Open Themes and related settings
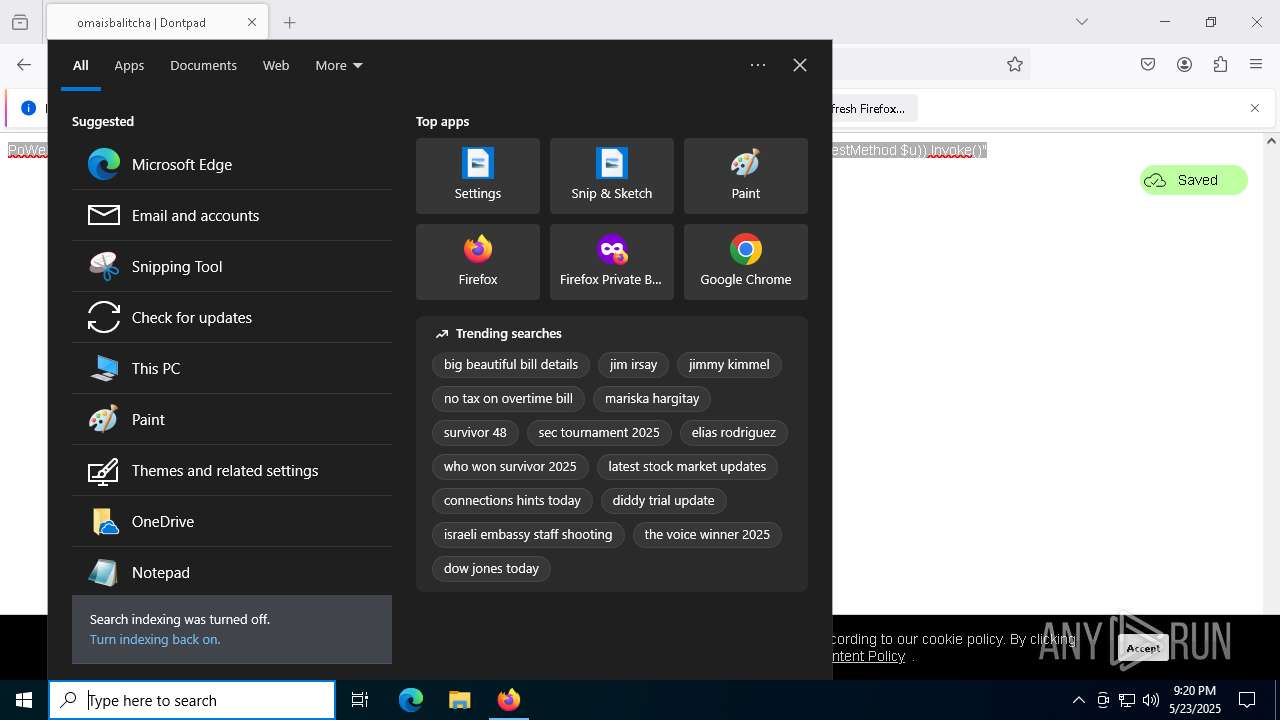 click(x=232, y=470)
